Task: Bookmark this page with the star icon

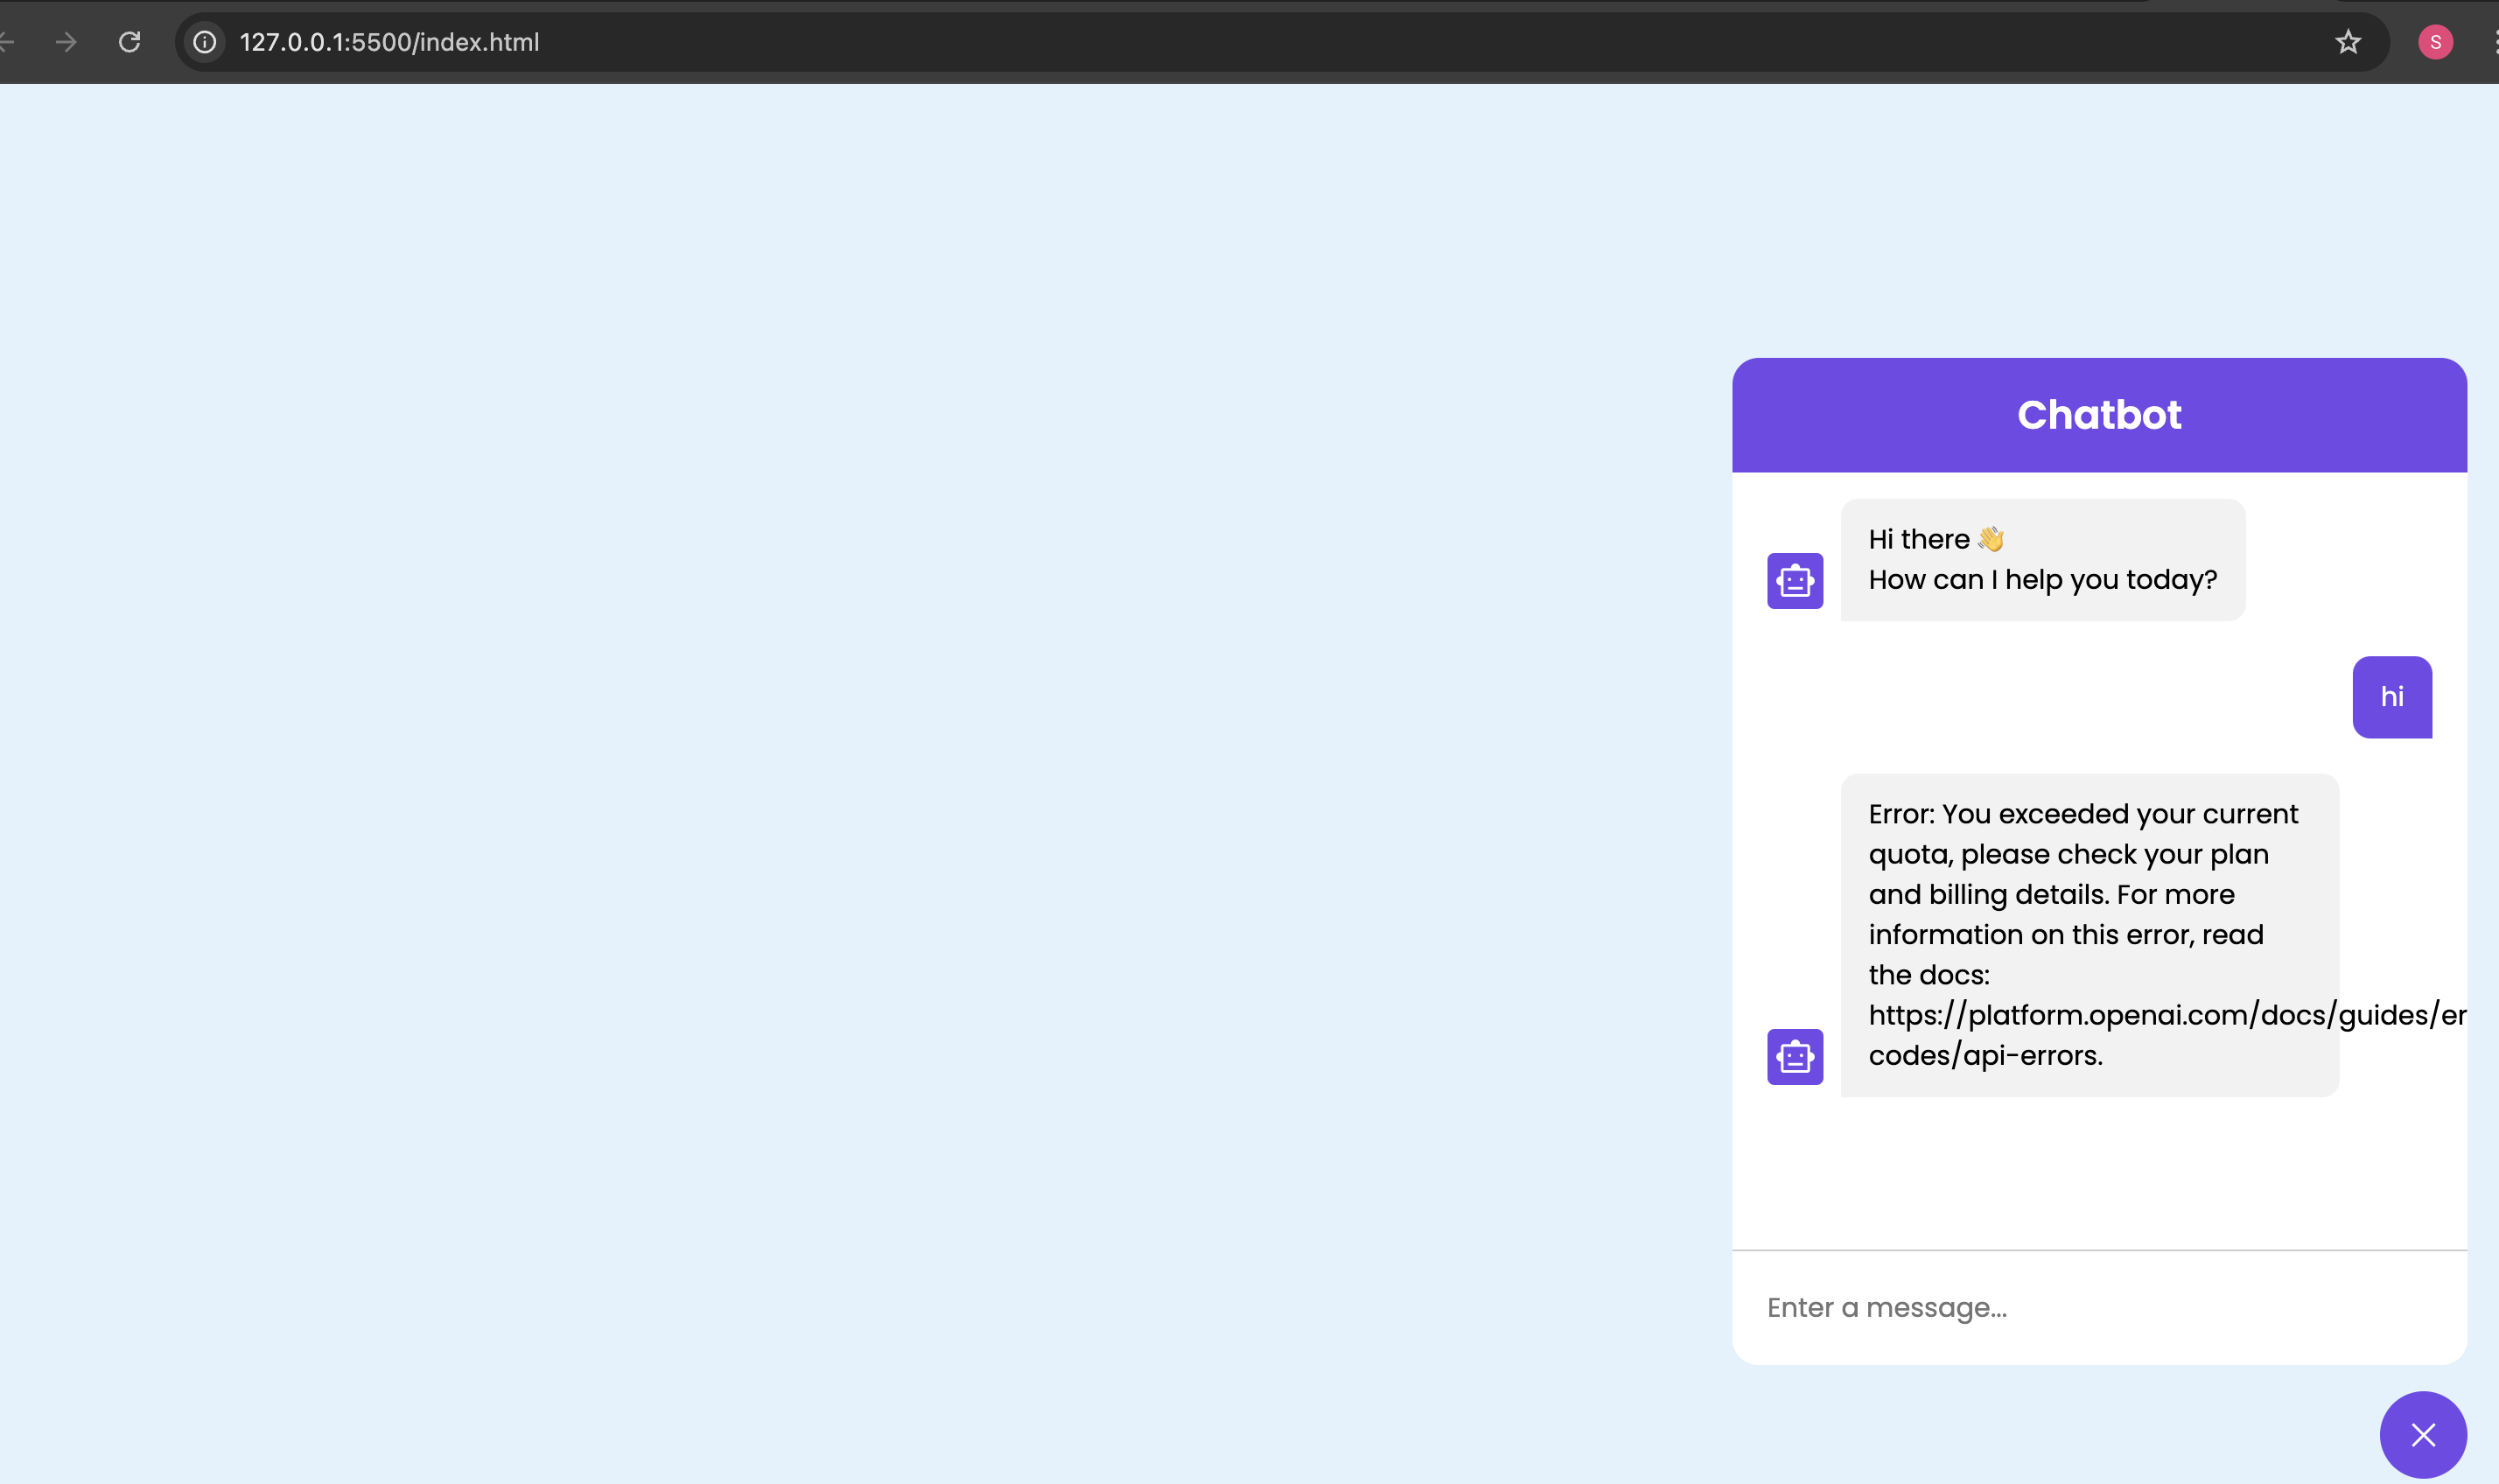Action: point(2347,42)
